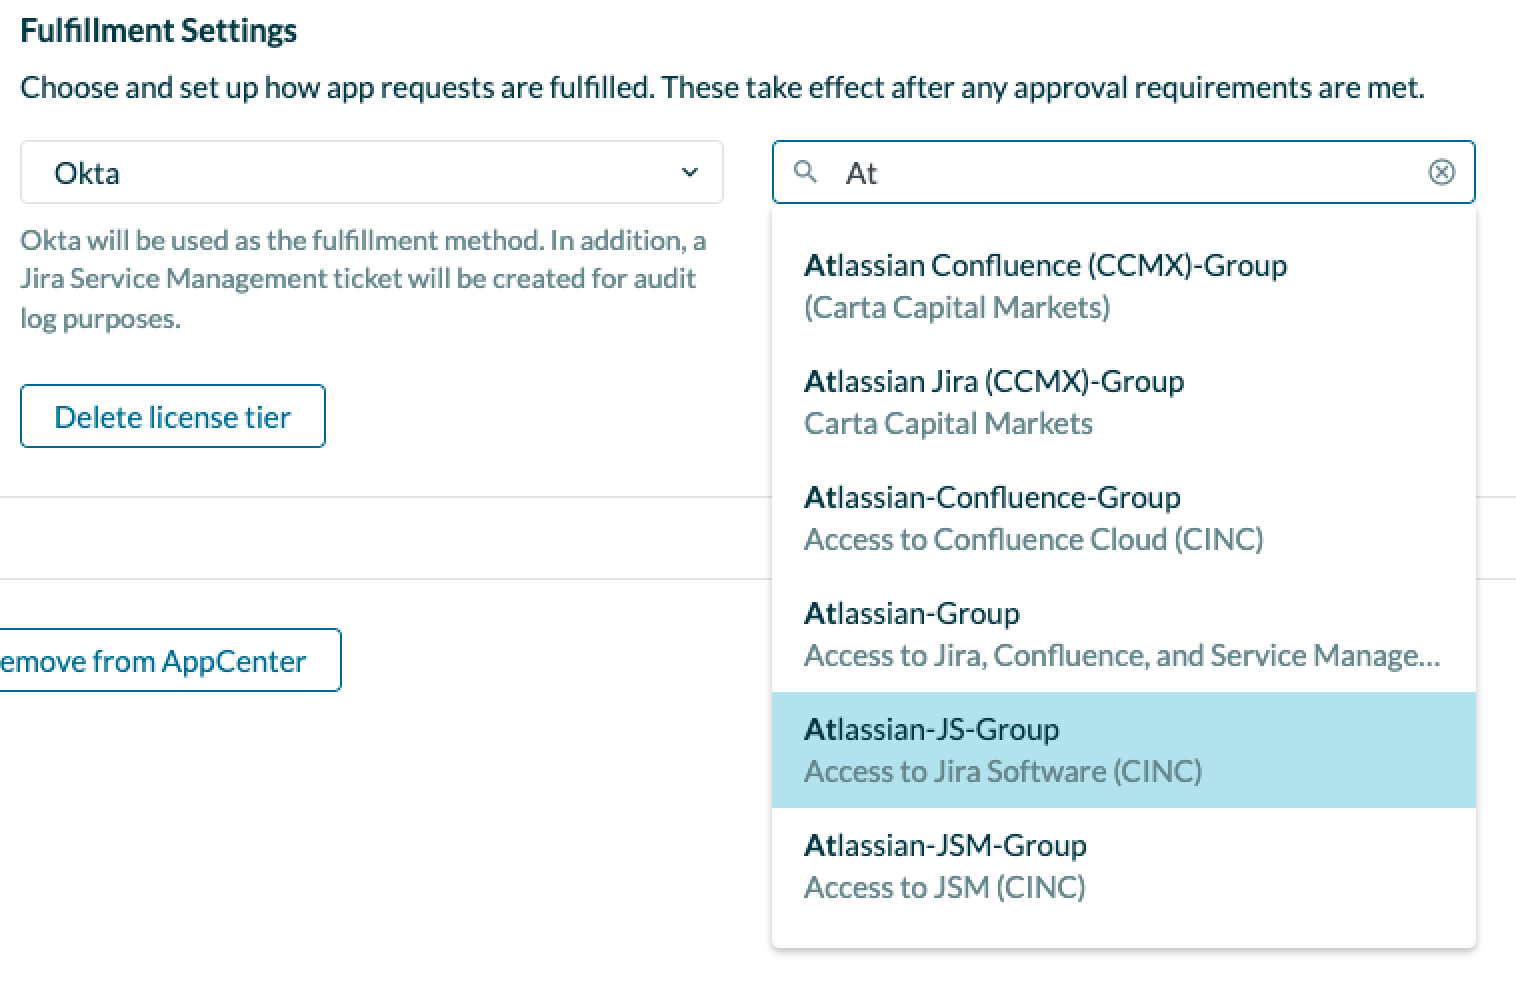
Task: Focus the group search field containing 'At'
Action: (1120, 172)
